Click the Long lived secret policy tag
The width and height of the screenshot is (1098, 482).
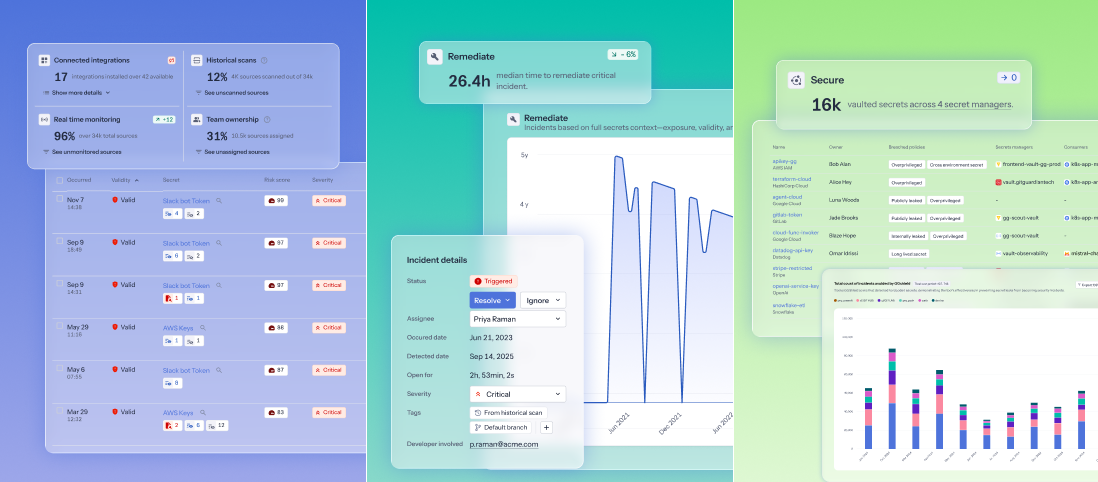909,254
